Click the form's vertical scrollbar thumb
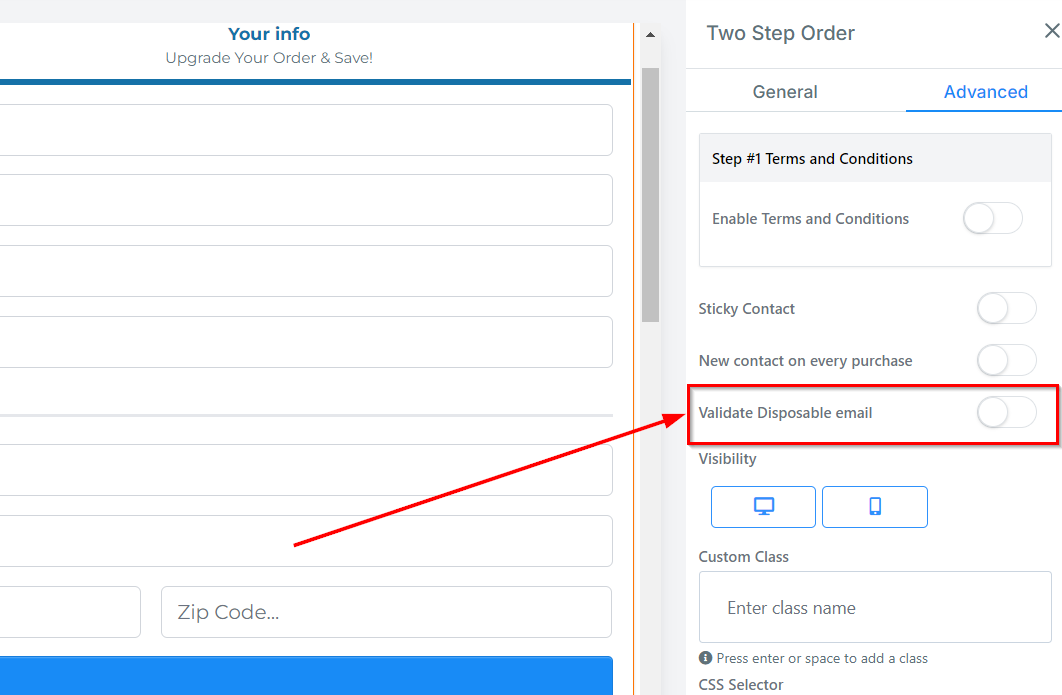 tap(650, 195)
